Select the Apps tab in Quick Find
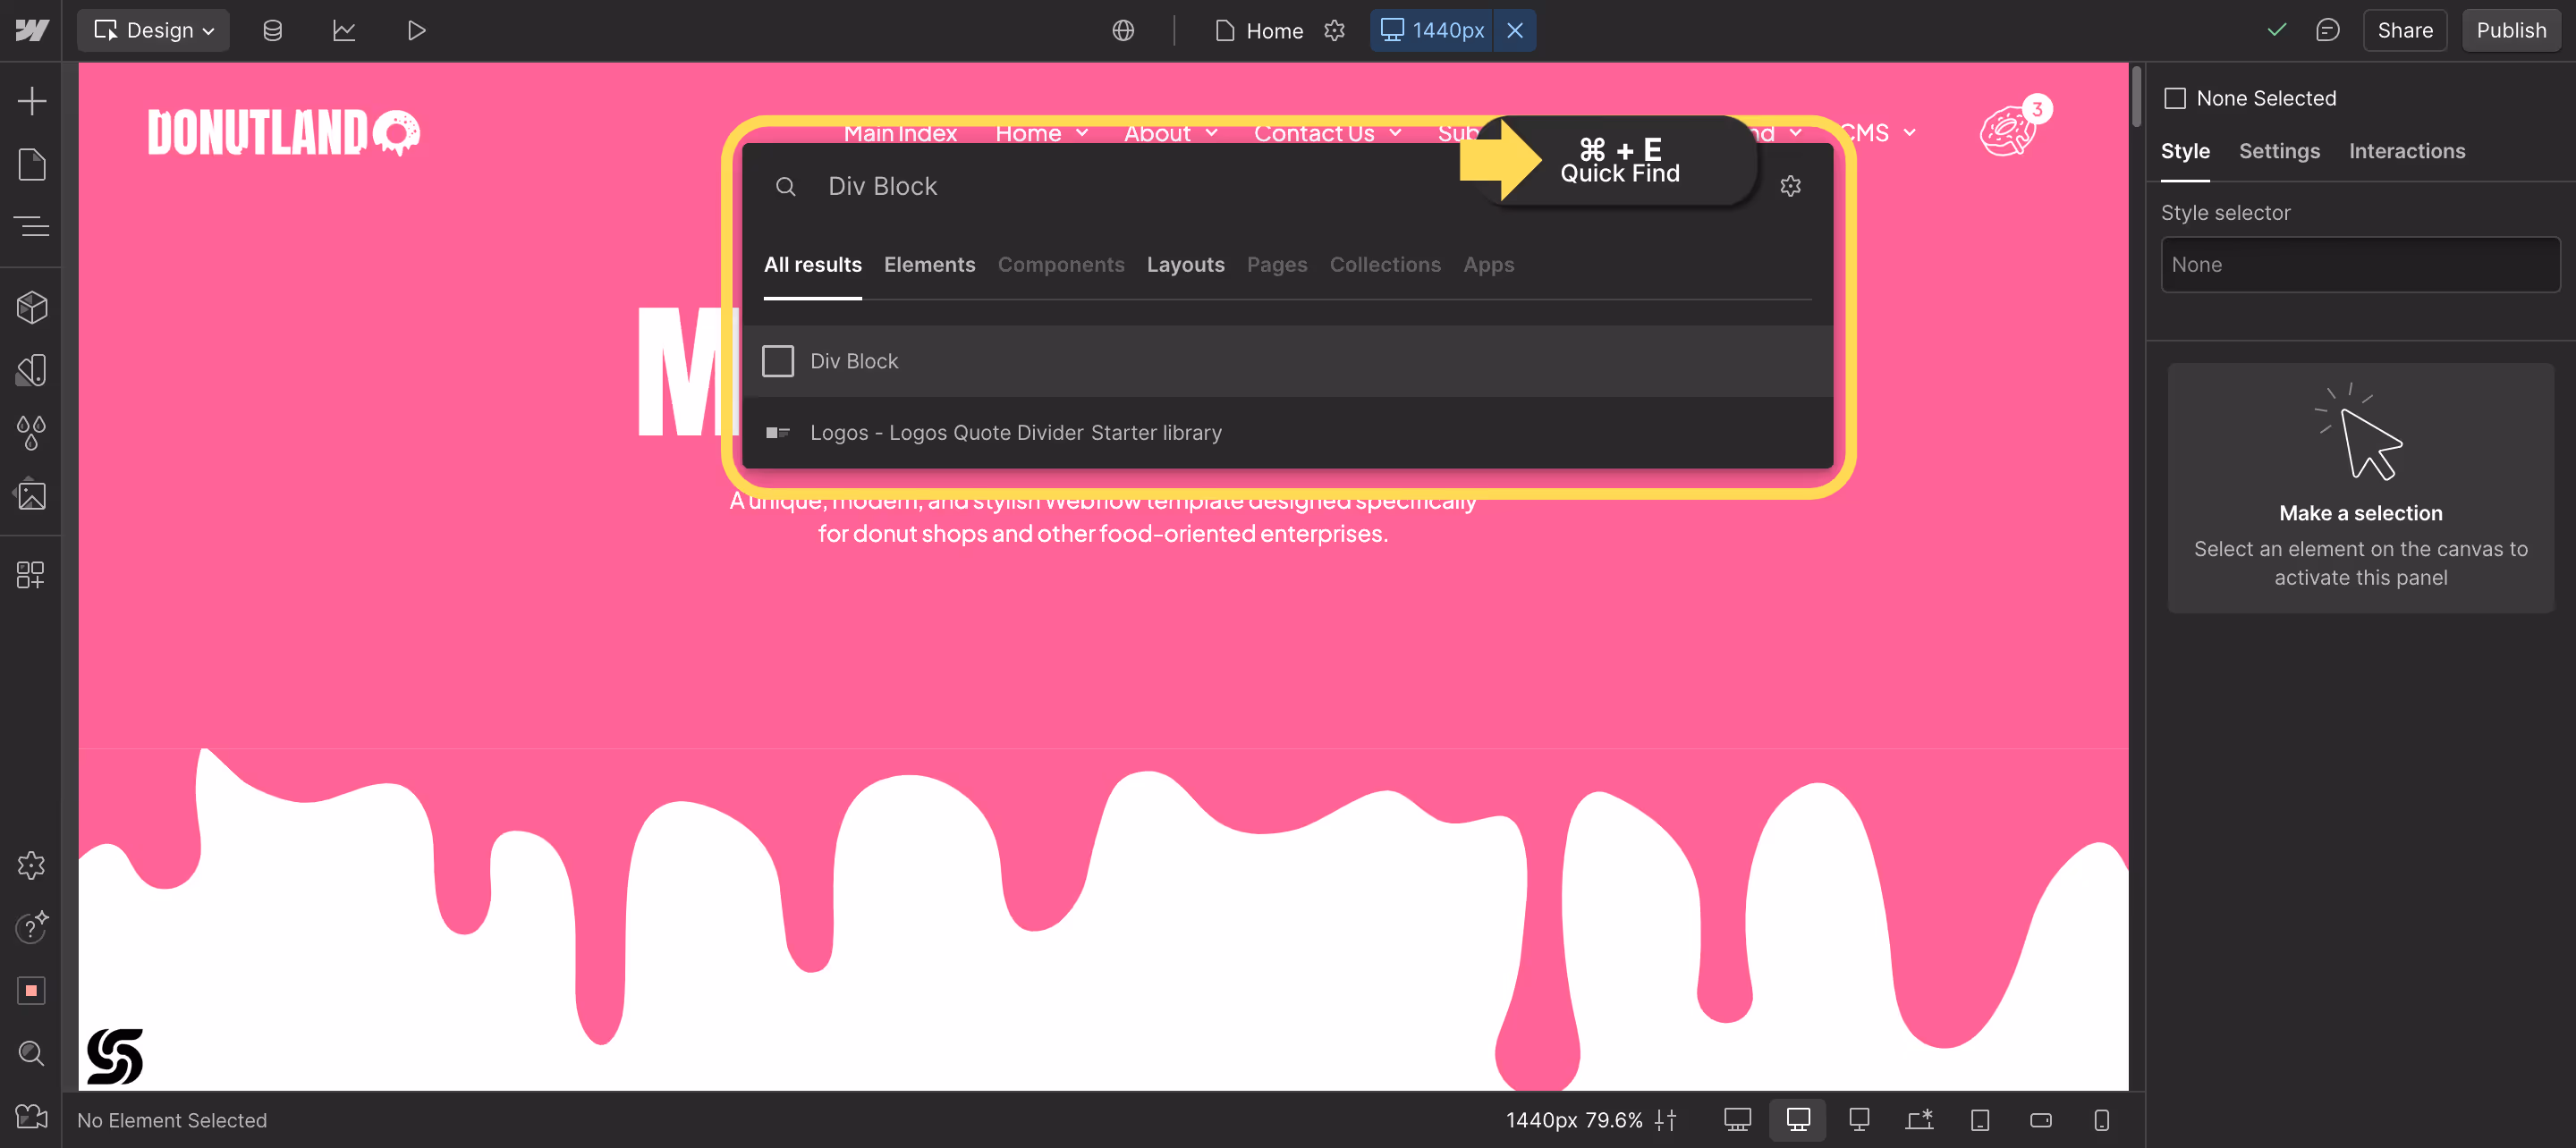 point(1488,264)
